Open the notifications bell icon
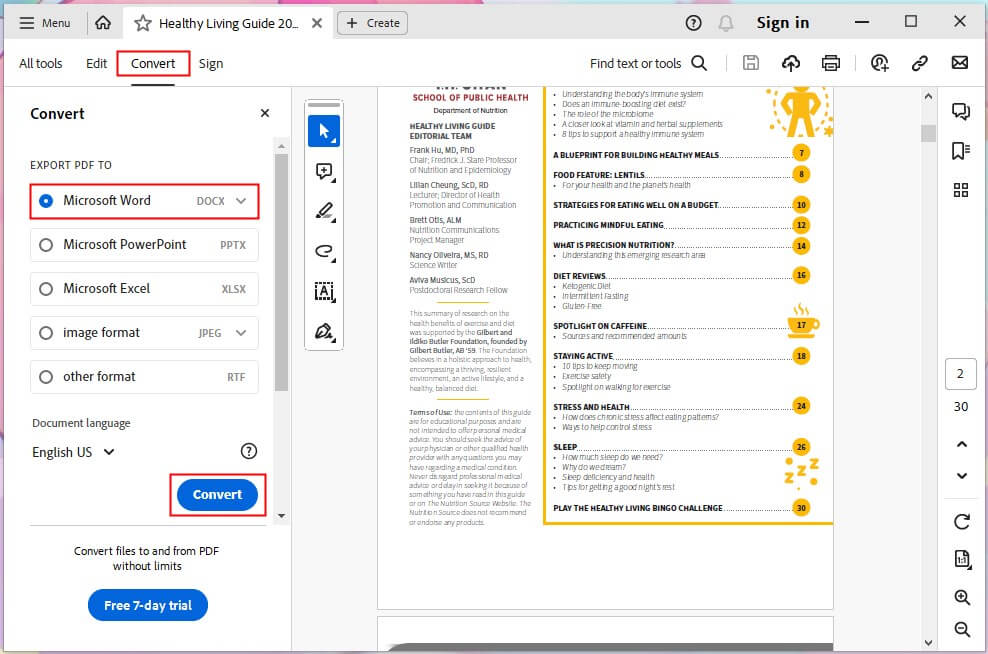The image size is (988, 654). click(x=726, y=23)
